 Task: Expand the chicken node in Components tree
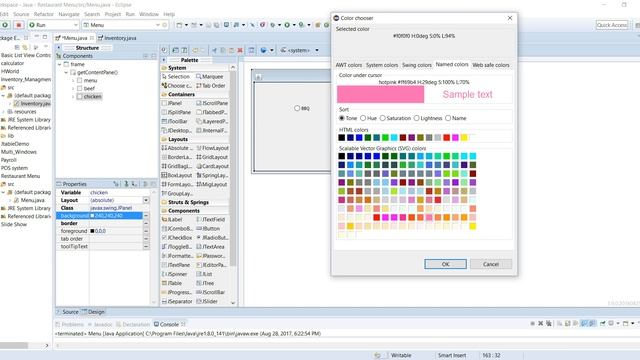point(73,97)
